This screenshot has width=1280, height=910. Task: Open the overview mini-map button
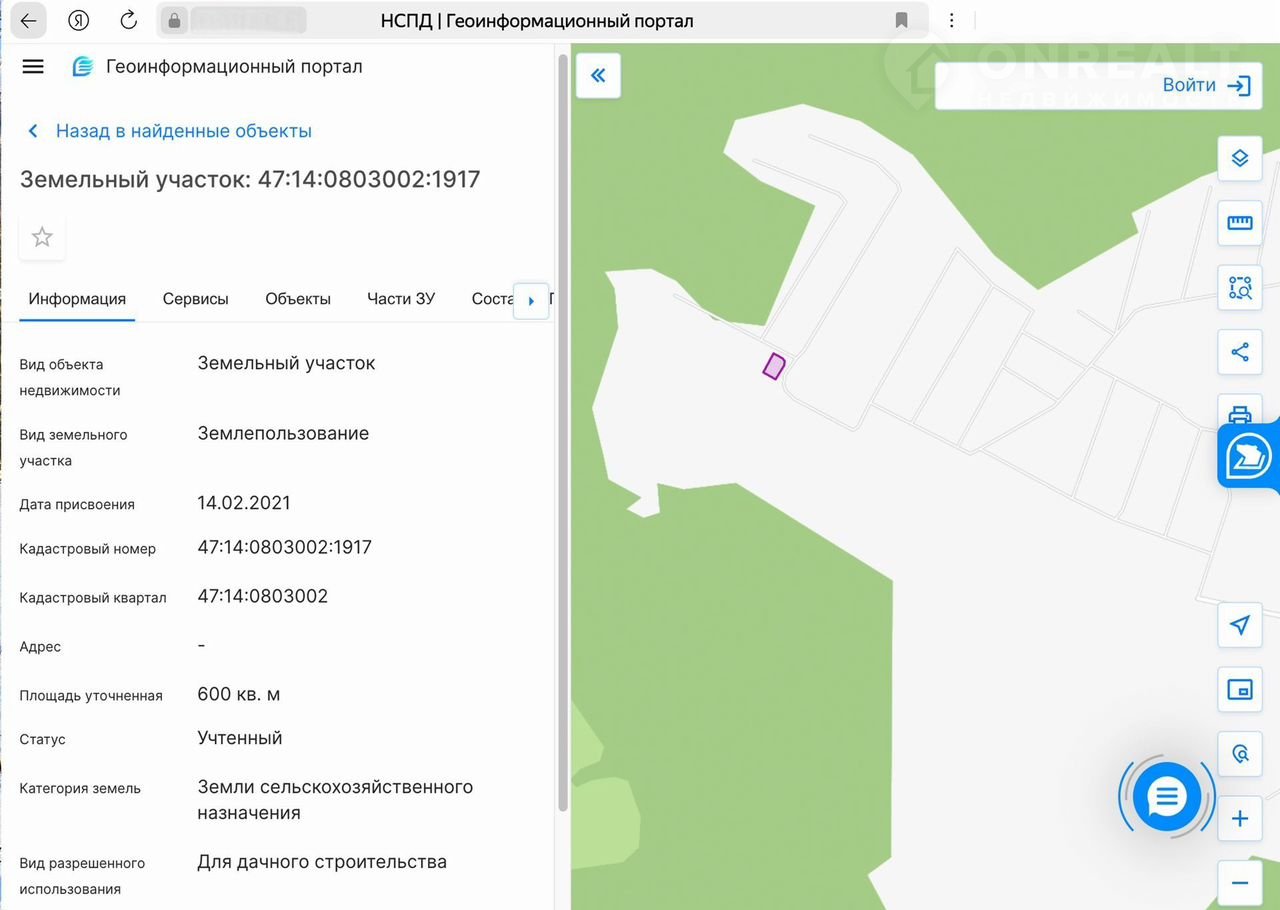coord(1239,690)
